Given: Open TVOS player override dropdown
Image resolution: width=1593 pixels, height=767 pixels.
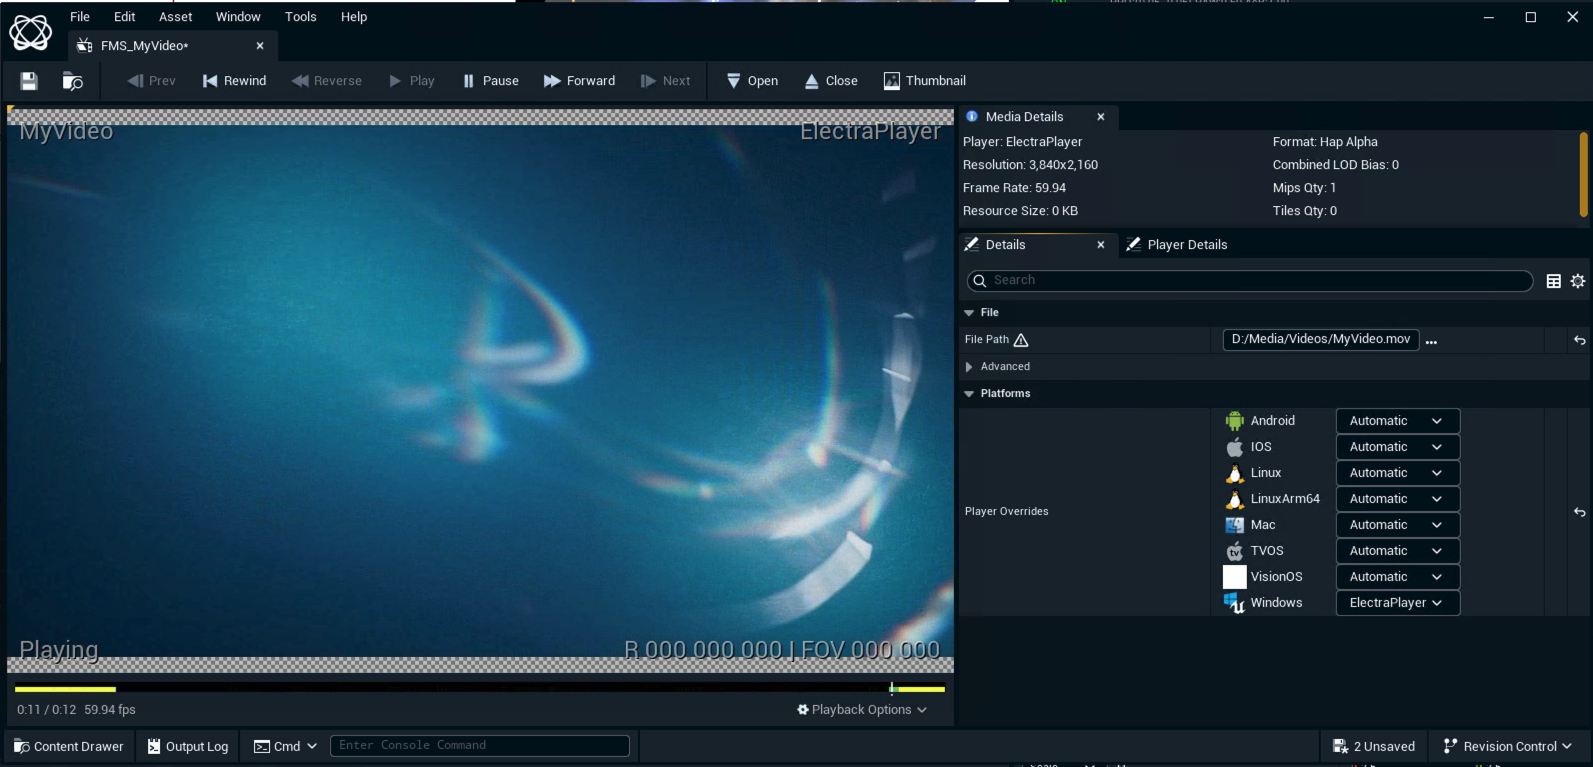Looking at the screenshot, I should [x=1398, y=551].
